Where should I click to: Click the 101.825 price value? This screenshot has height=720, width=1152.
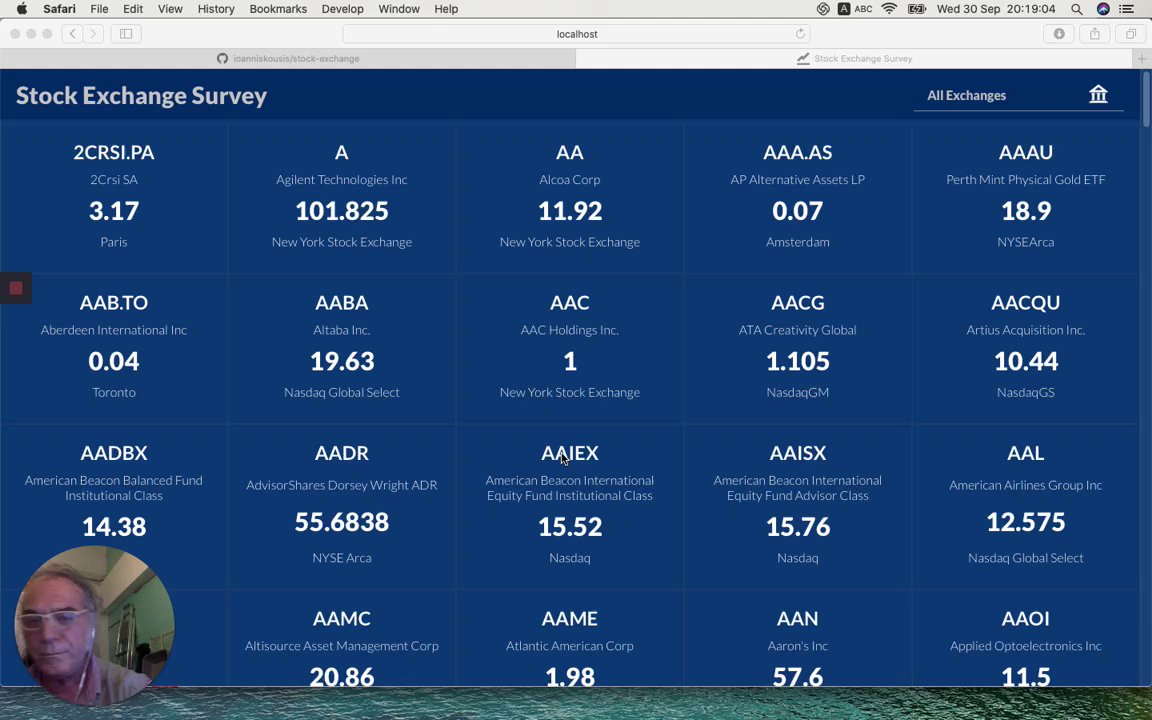tap(342, 212)
